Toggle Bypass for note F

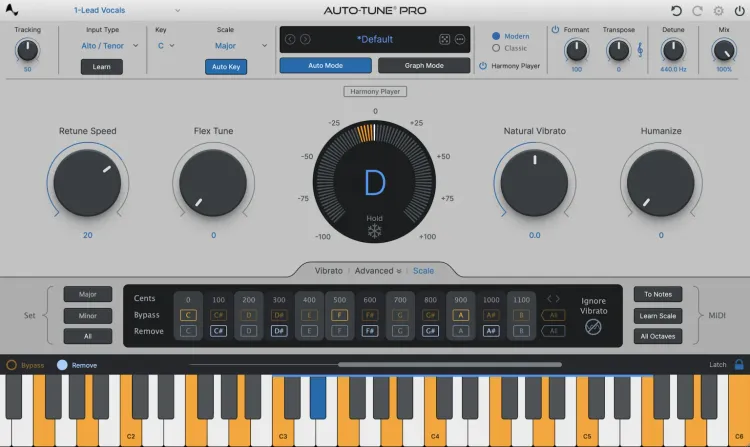340,315
